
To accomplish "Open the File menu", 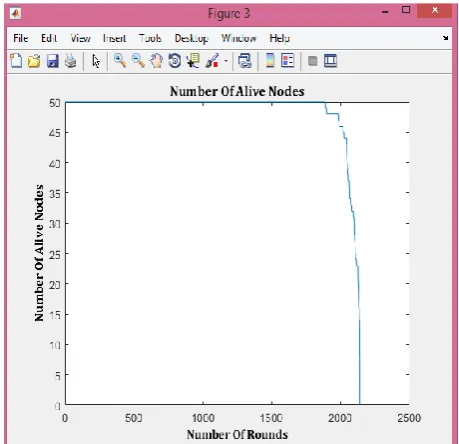I will (21, 38).
